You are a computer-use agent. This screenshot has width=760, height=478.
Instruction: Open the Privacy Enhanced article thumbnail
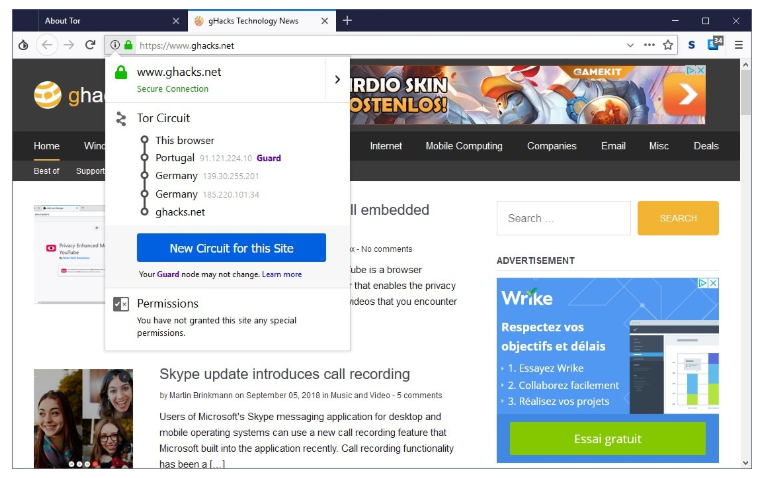pos(69,255)
